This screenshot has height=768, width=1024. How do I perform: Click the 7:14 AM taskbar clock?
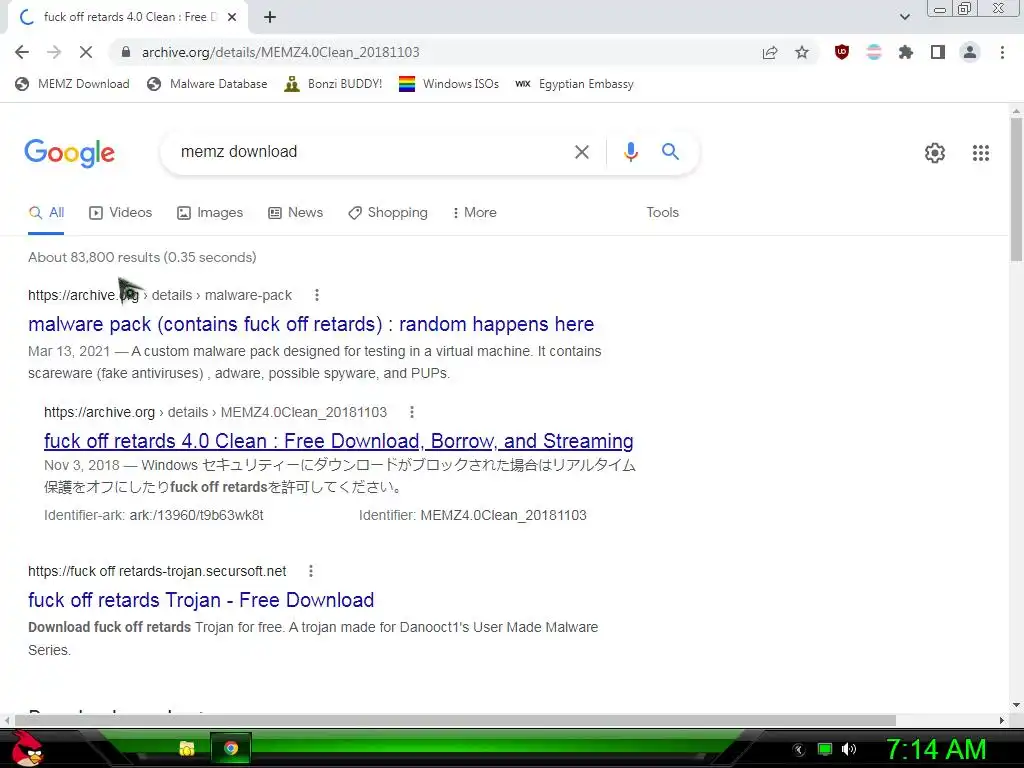click(x=936, y=749)
